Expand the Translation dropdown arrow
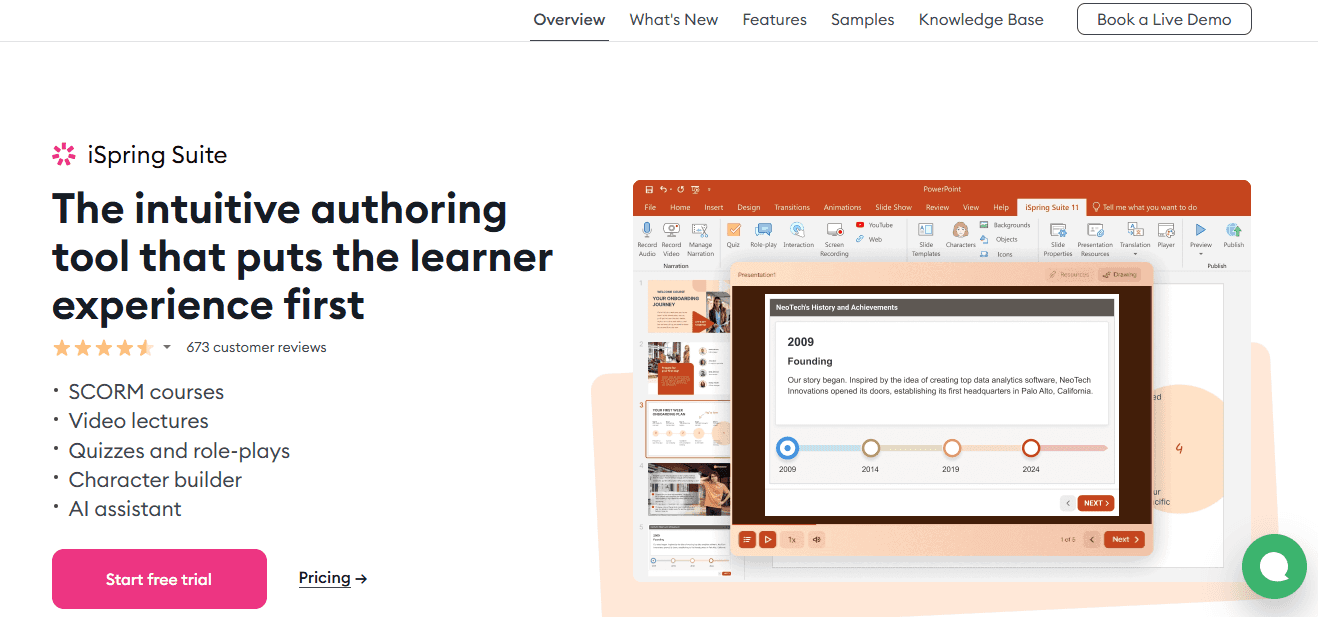 coord(1135,254)
